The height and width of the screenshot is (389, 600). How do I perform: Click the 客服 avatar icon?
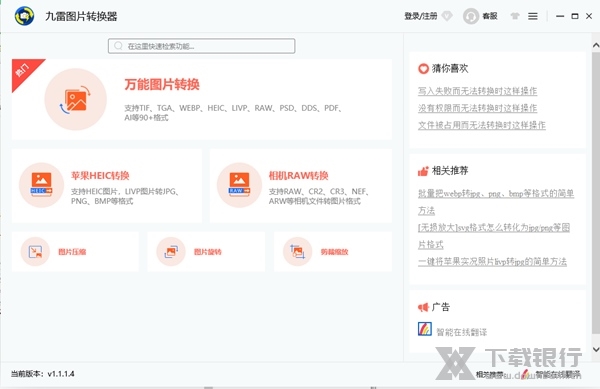point(471,16)
